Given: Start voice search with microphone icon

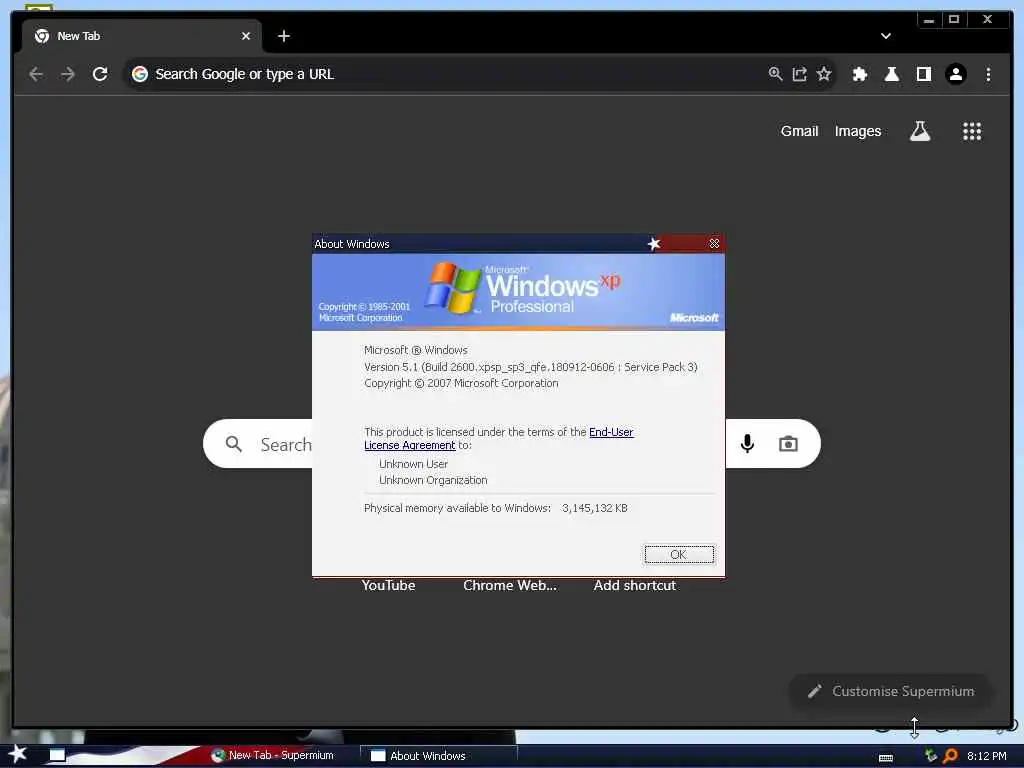Looking at the screenshot, I should [x=747, y=444].
